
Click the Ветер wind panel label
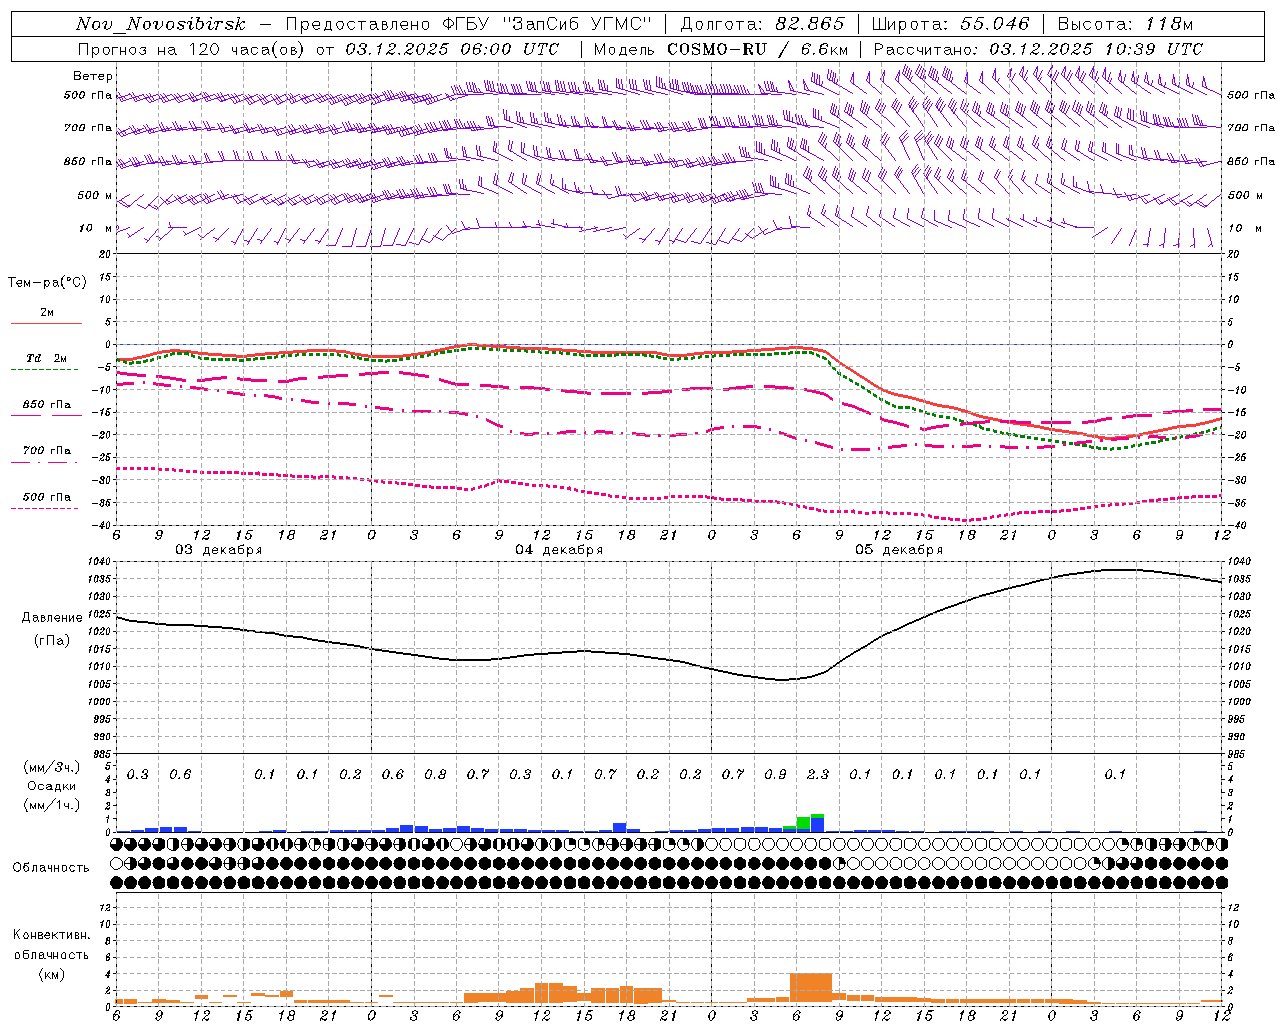coord(93,76)
